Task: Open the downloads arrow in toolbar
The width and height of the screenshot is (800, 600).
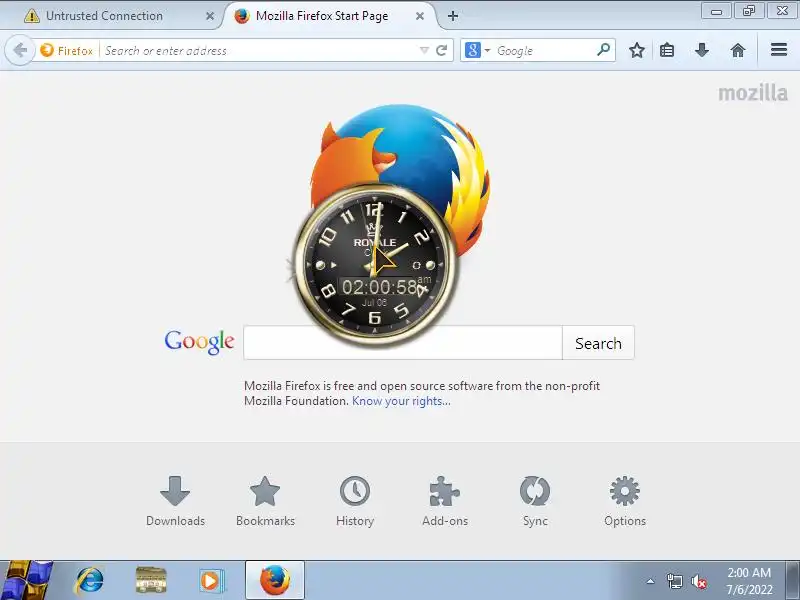Action: (x=702, y=50)
